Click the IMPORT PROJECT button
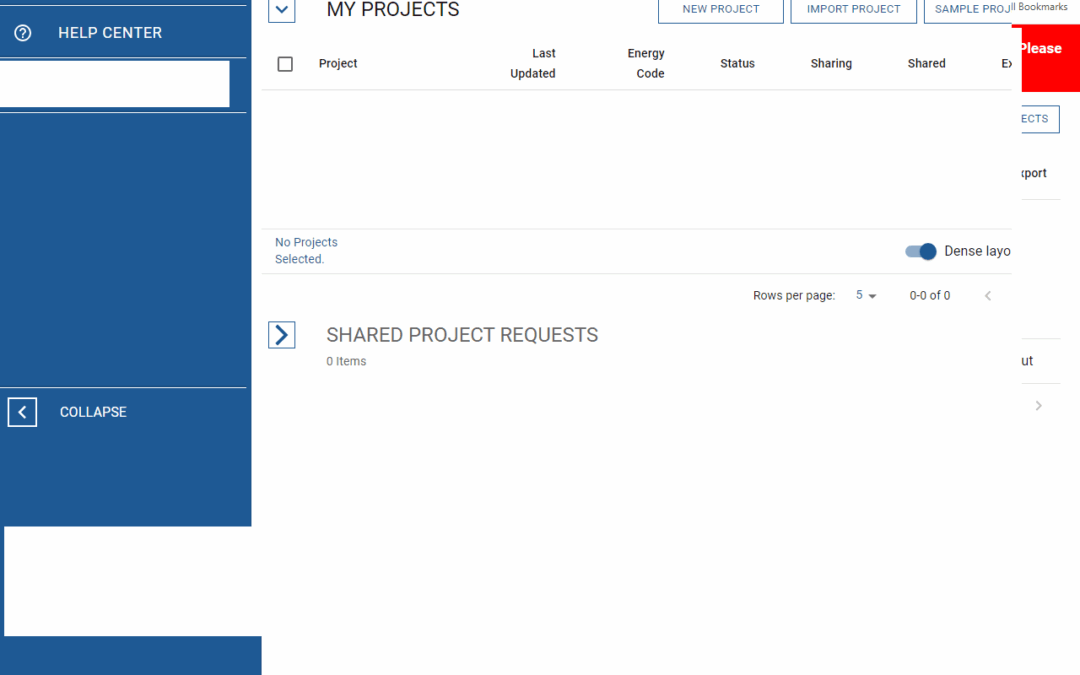 (853, 10)
